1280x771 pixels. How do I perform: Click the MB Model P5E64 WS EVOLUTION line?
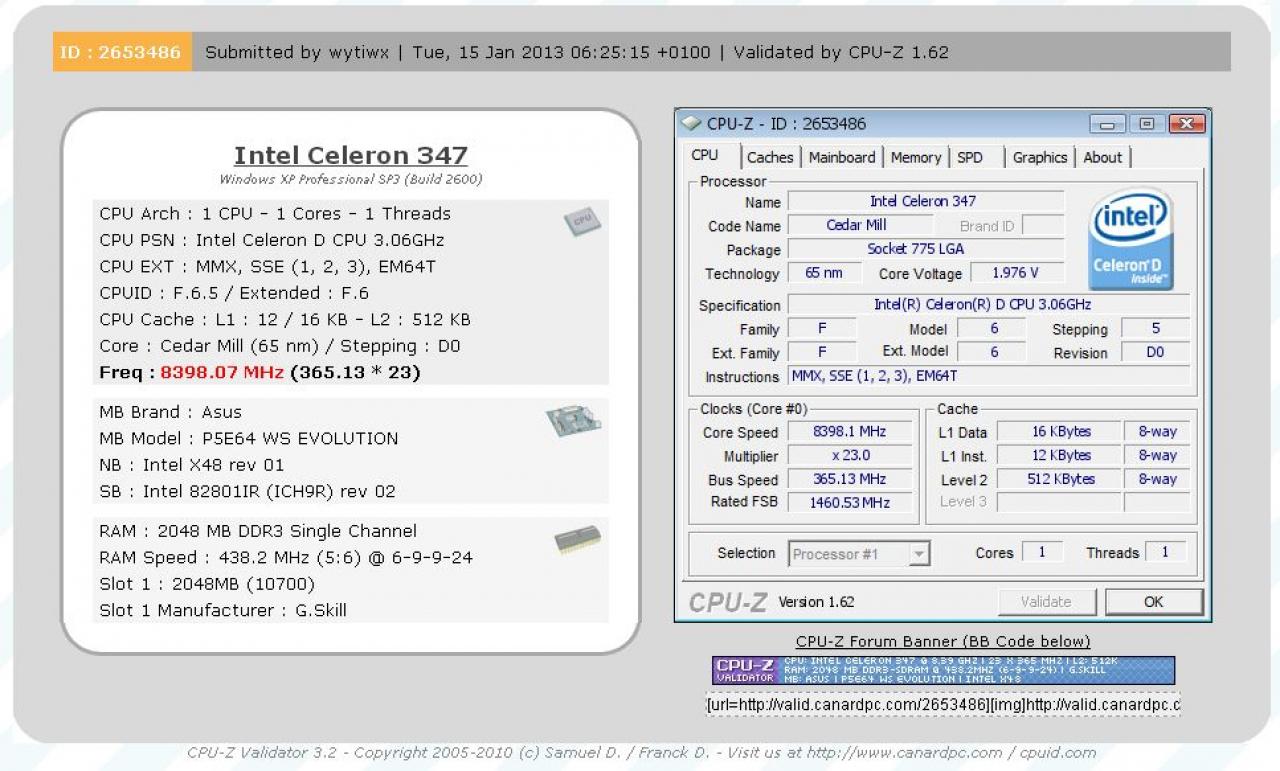[x=249, y=439]
